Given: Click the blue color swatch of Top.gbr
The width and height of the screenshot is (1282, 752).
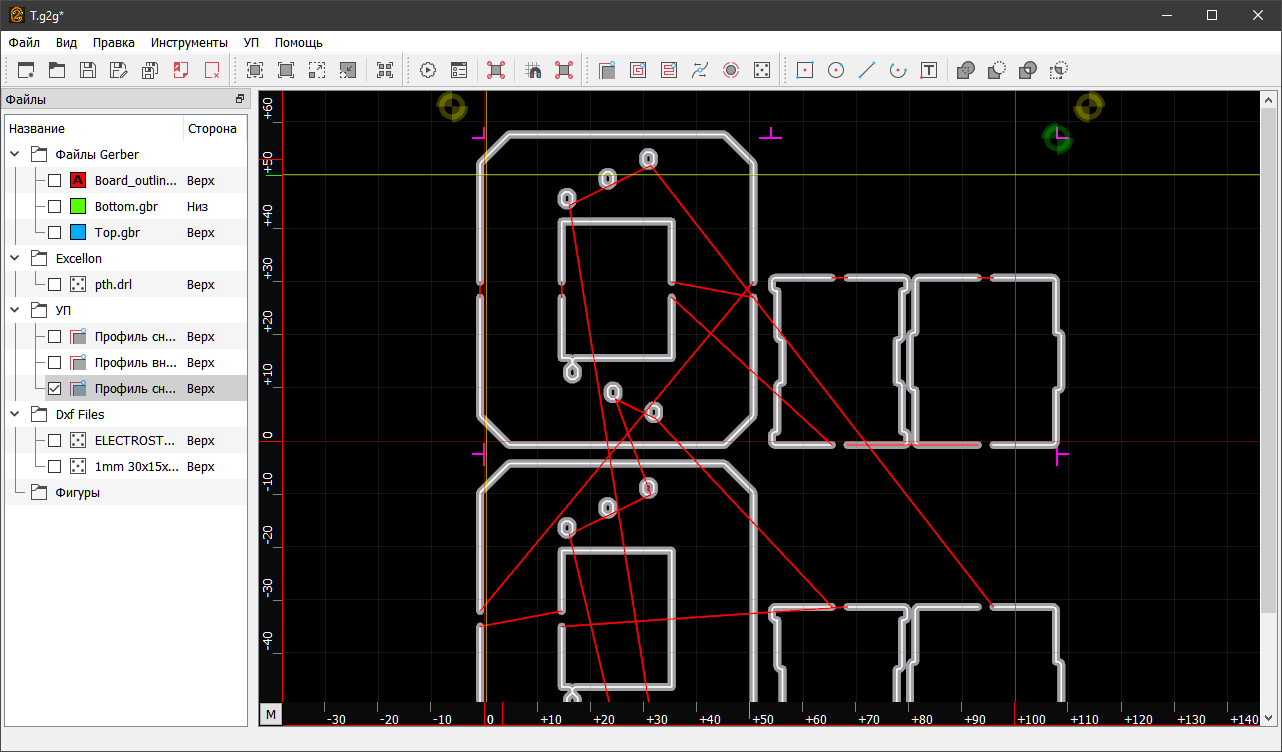Looking at the screenshot, I should (78, 233).
